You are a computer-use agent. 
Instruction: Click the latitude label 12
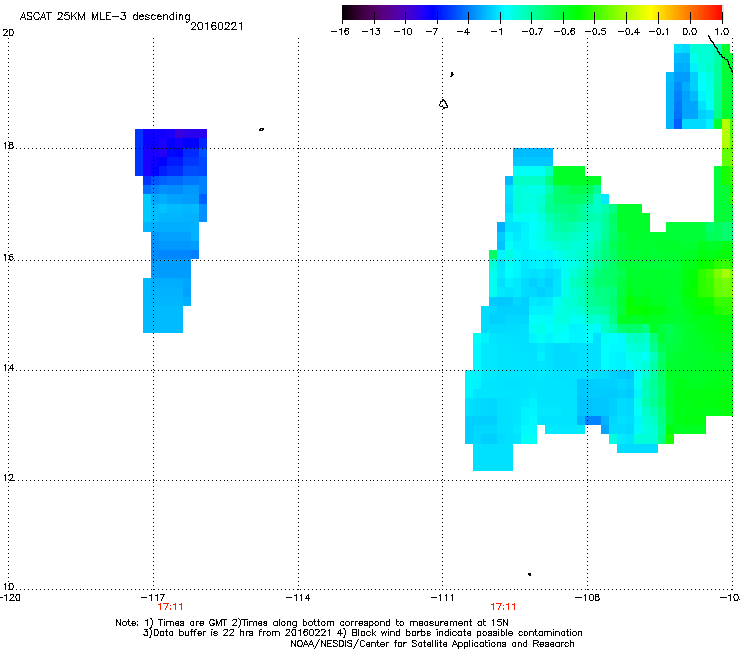[8, 478]
